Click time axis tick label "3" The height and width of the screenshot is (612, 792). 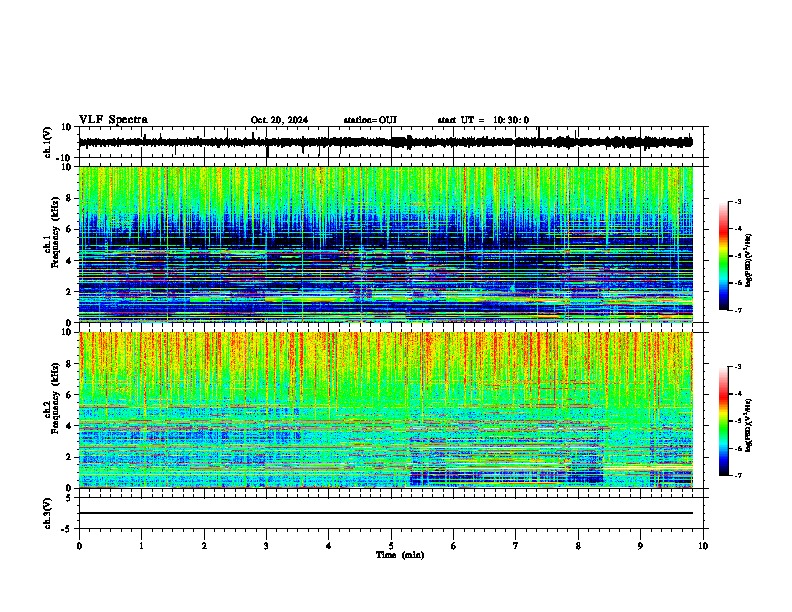click(266, 546)
